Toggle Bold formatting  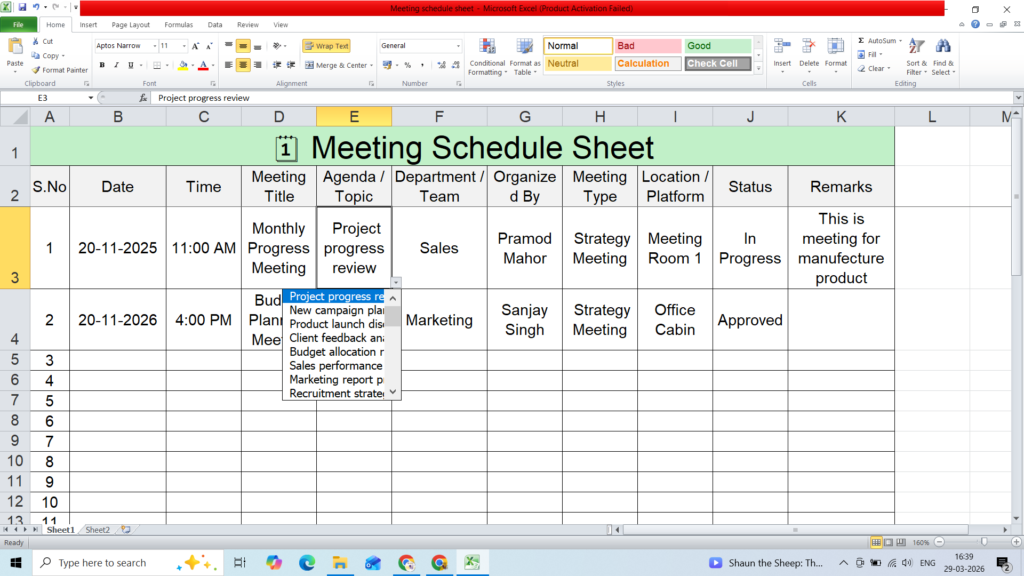(102, 65)
